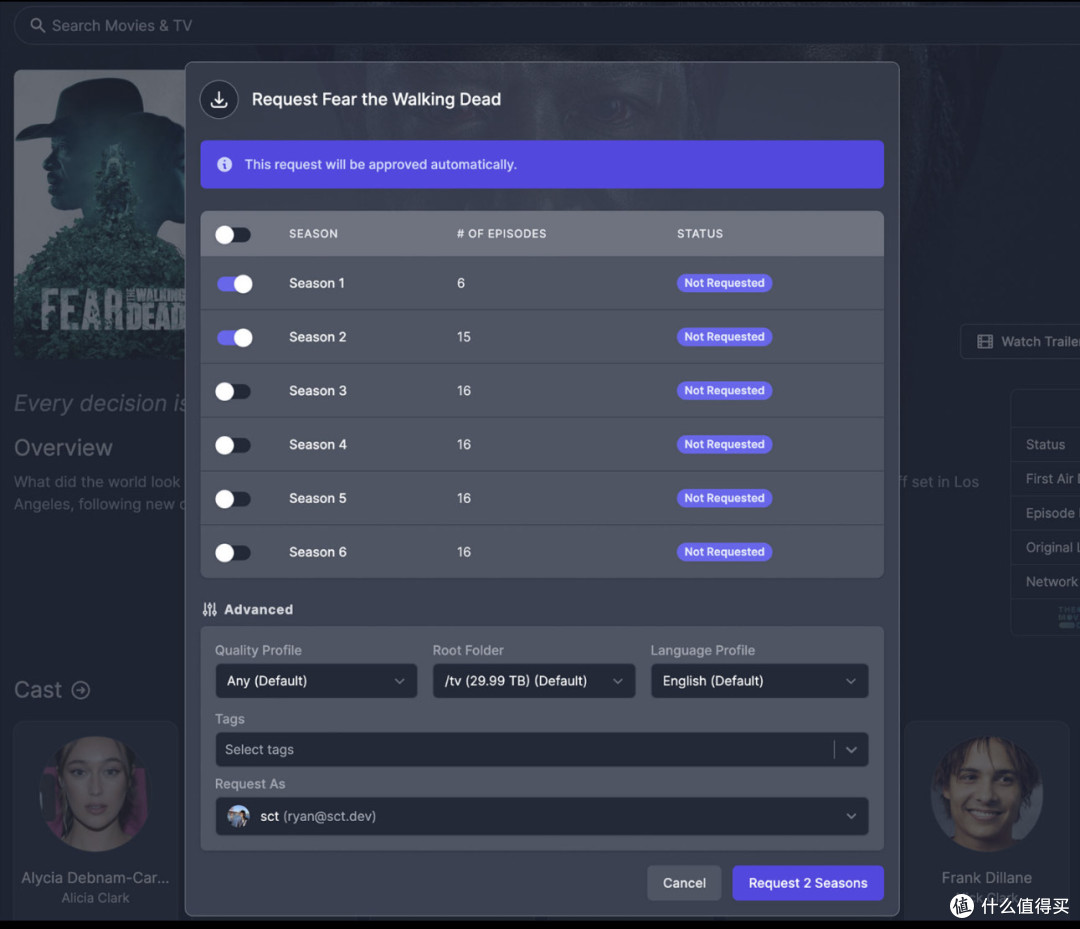
Task: Click the Season 1 Not Requested badge
Action: [724, 283]
